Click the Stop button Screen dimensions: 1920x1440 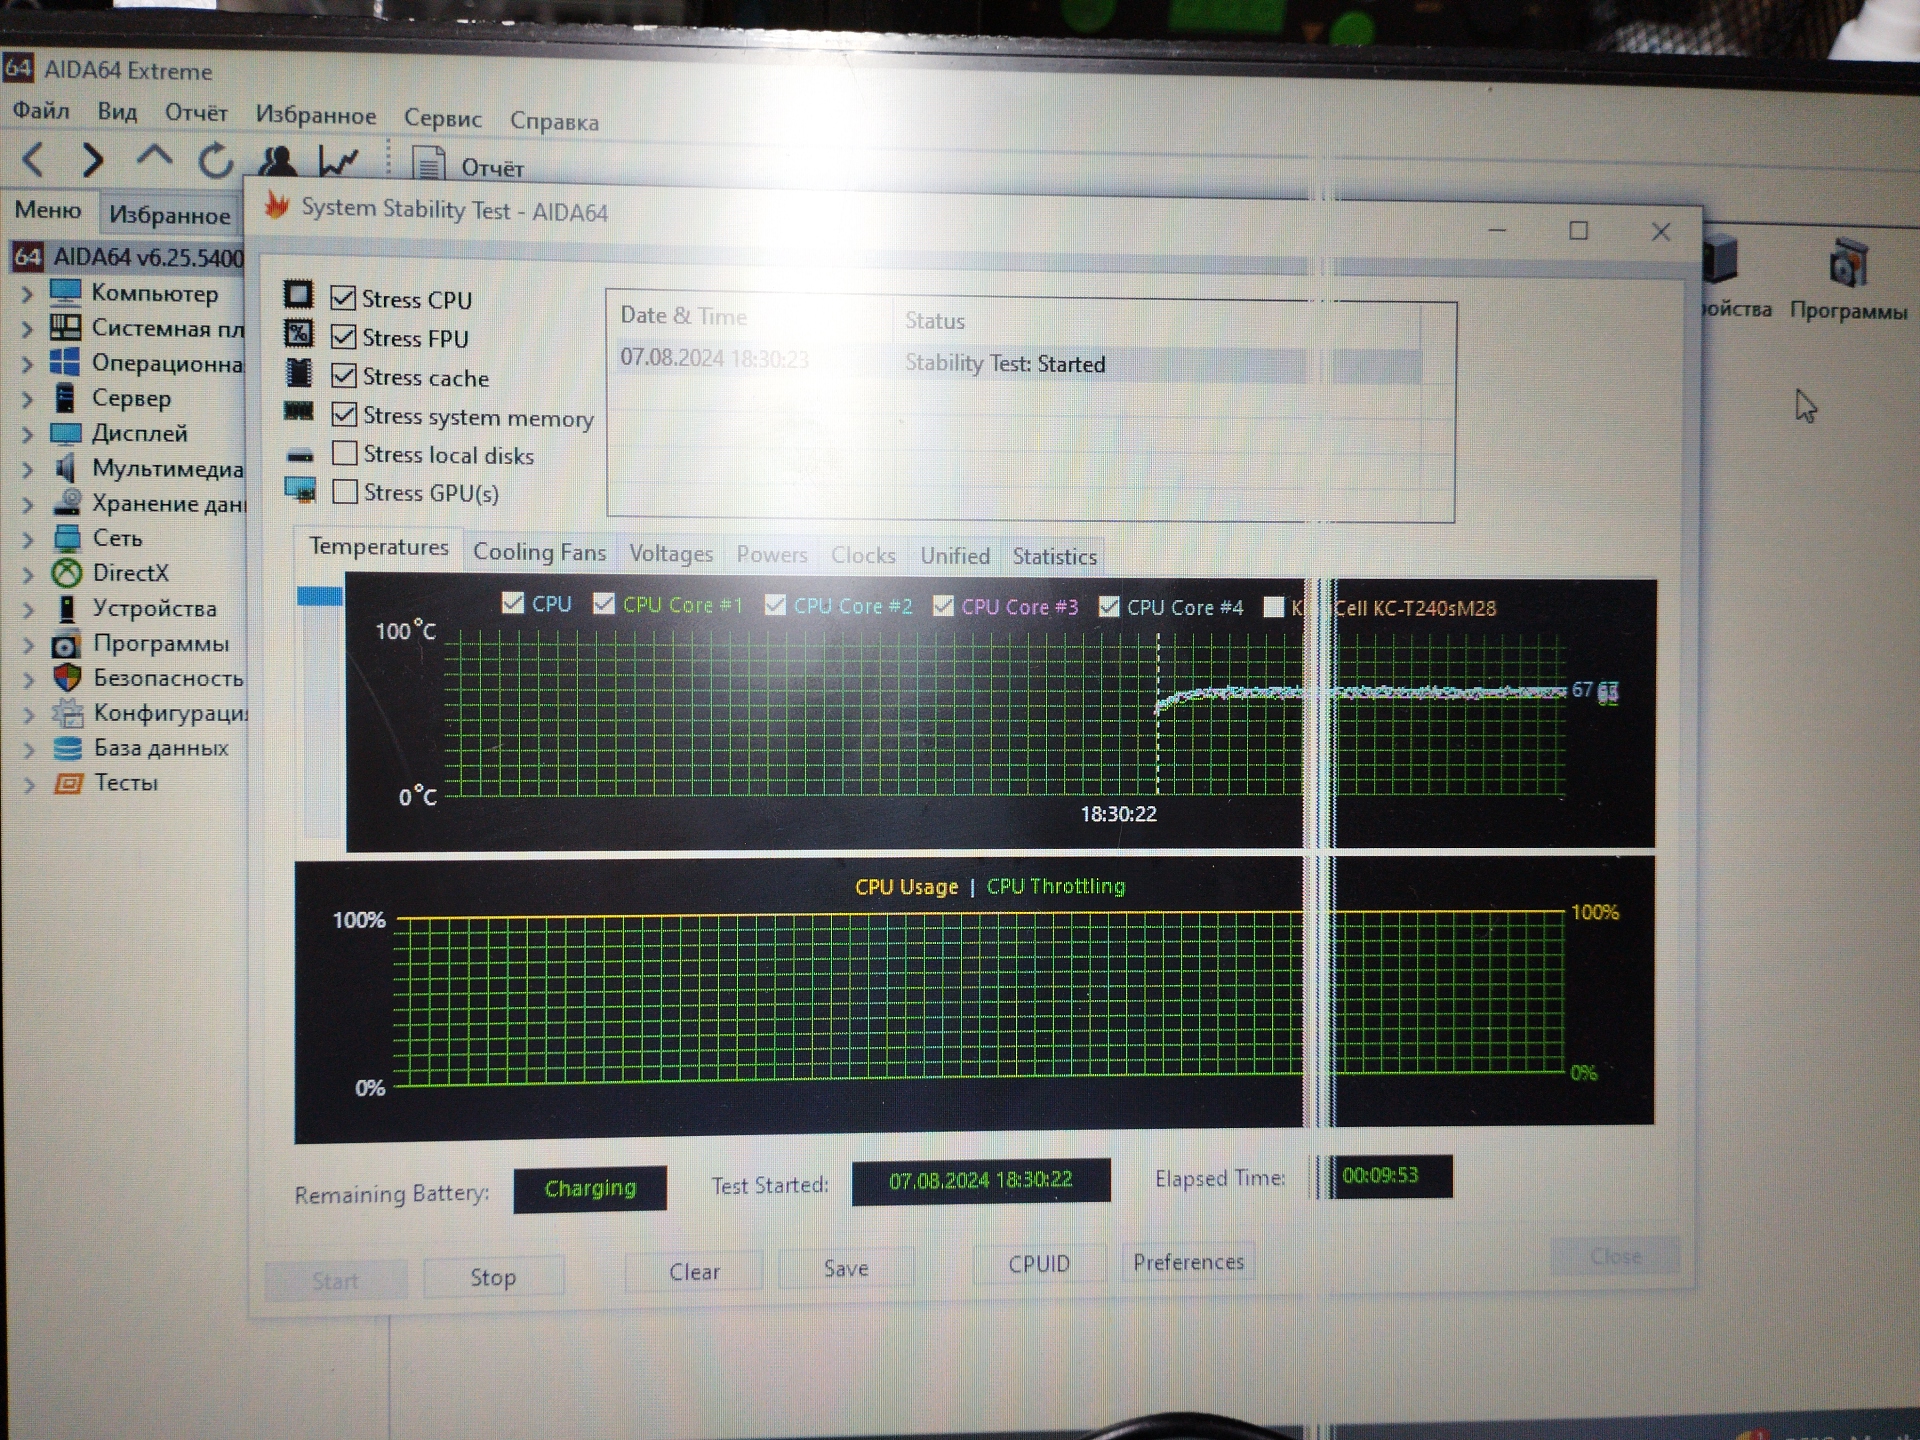(493, 1277)
